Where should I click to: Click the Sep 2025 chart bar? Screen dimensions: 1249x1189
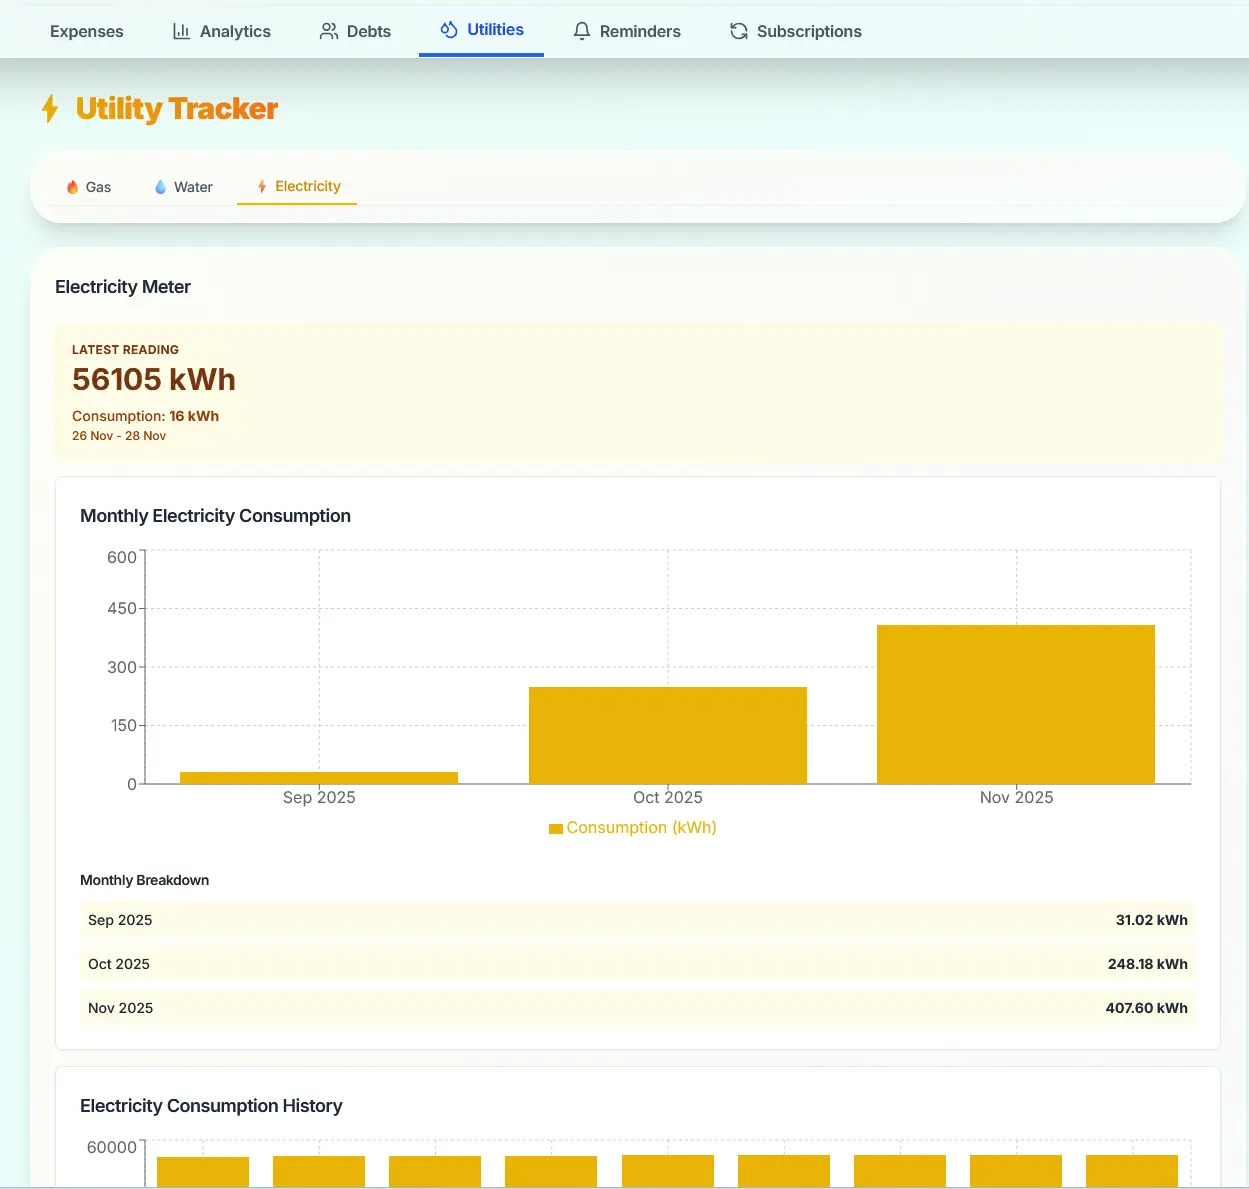tap(319, 778)
